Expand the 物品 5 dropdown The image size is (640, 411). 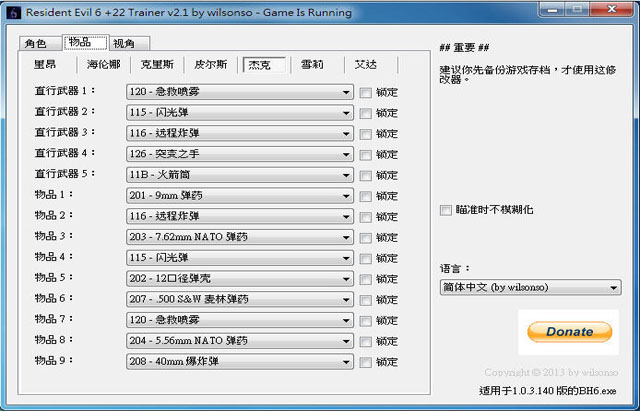point(240,279)
